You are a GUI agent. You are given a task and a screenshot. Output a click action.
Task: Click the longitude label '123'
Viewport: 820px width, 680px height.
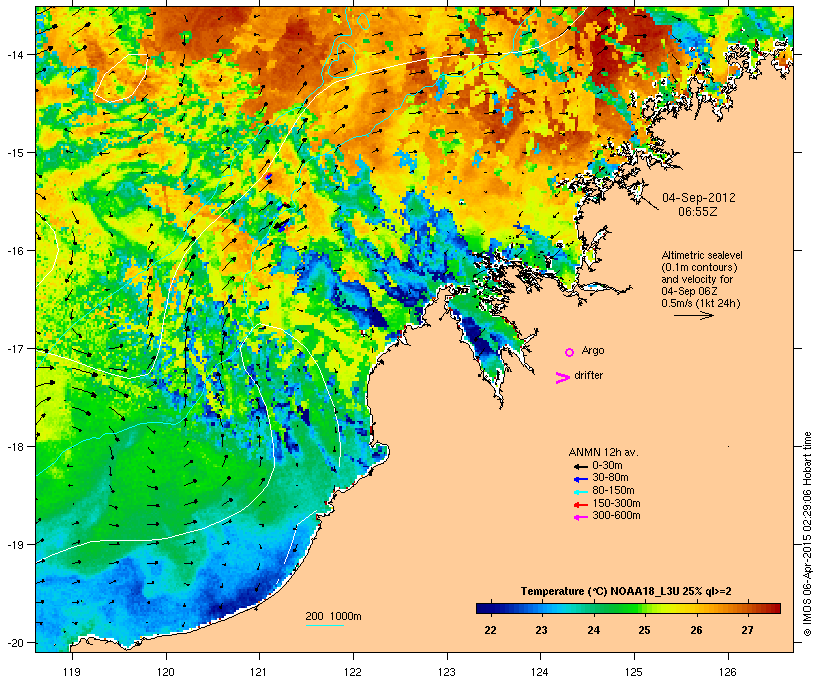pyautogui.click(x=447, y=671)
